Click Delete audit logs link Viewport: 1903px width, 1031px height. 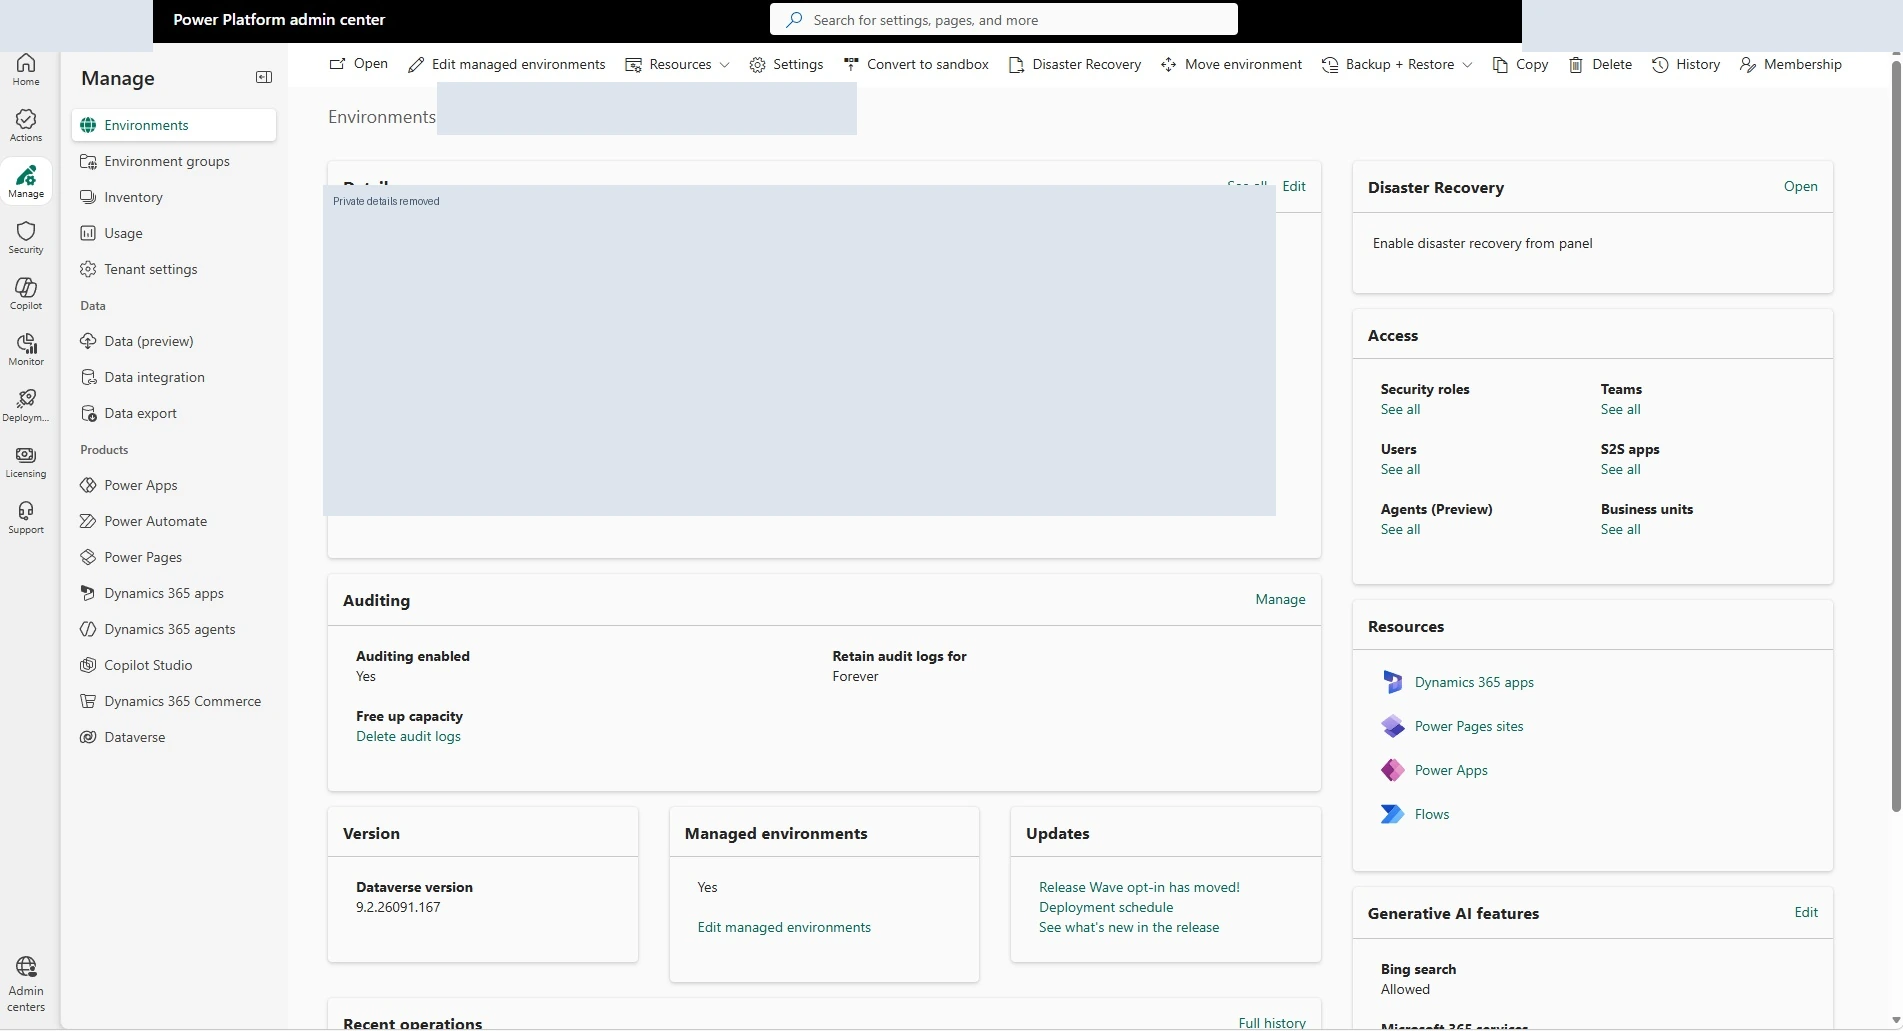[408, 736]
